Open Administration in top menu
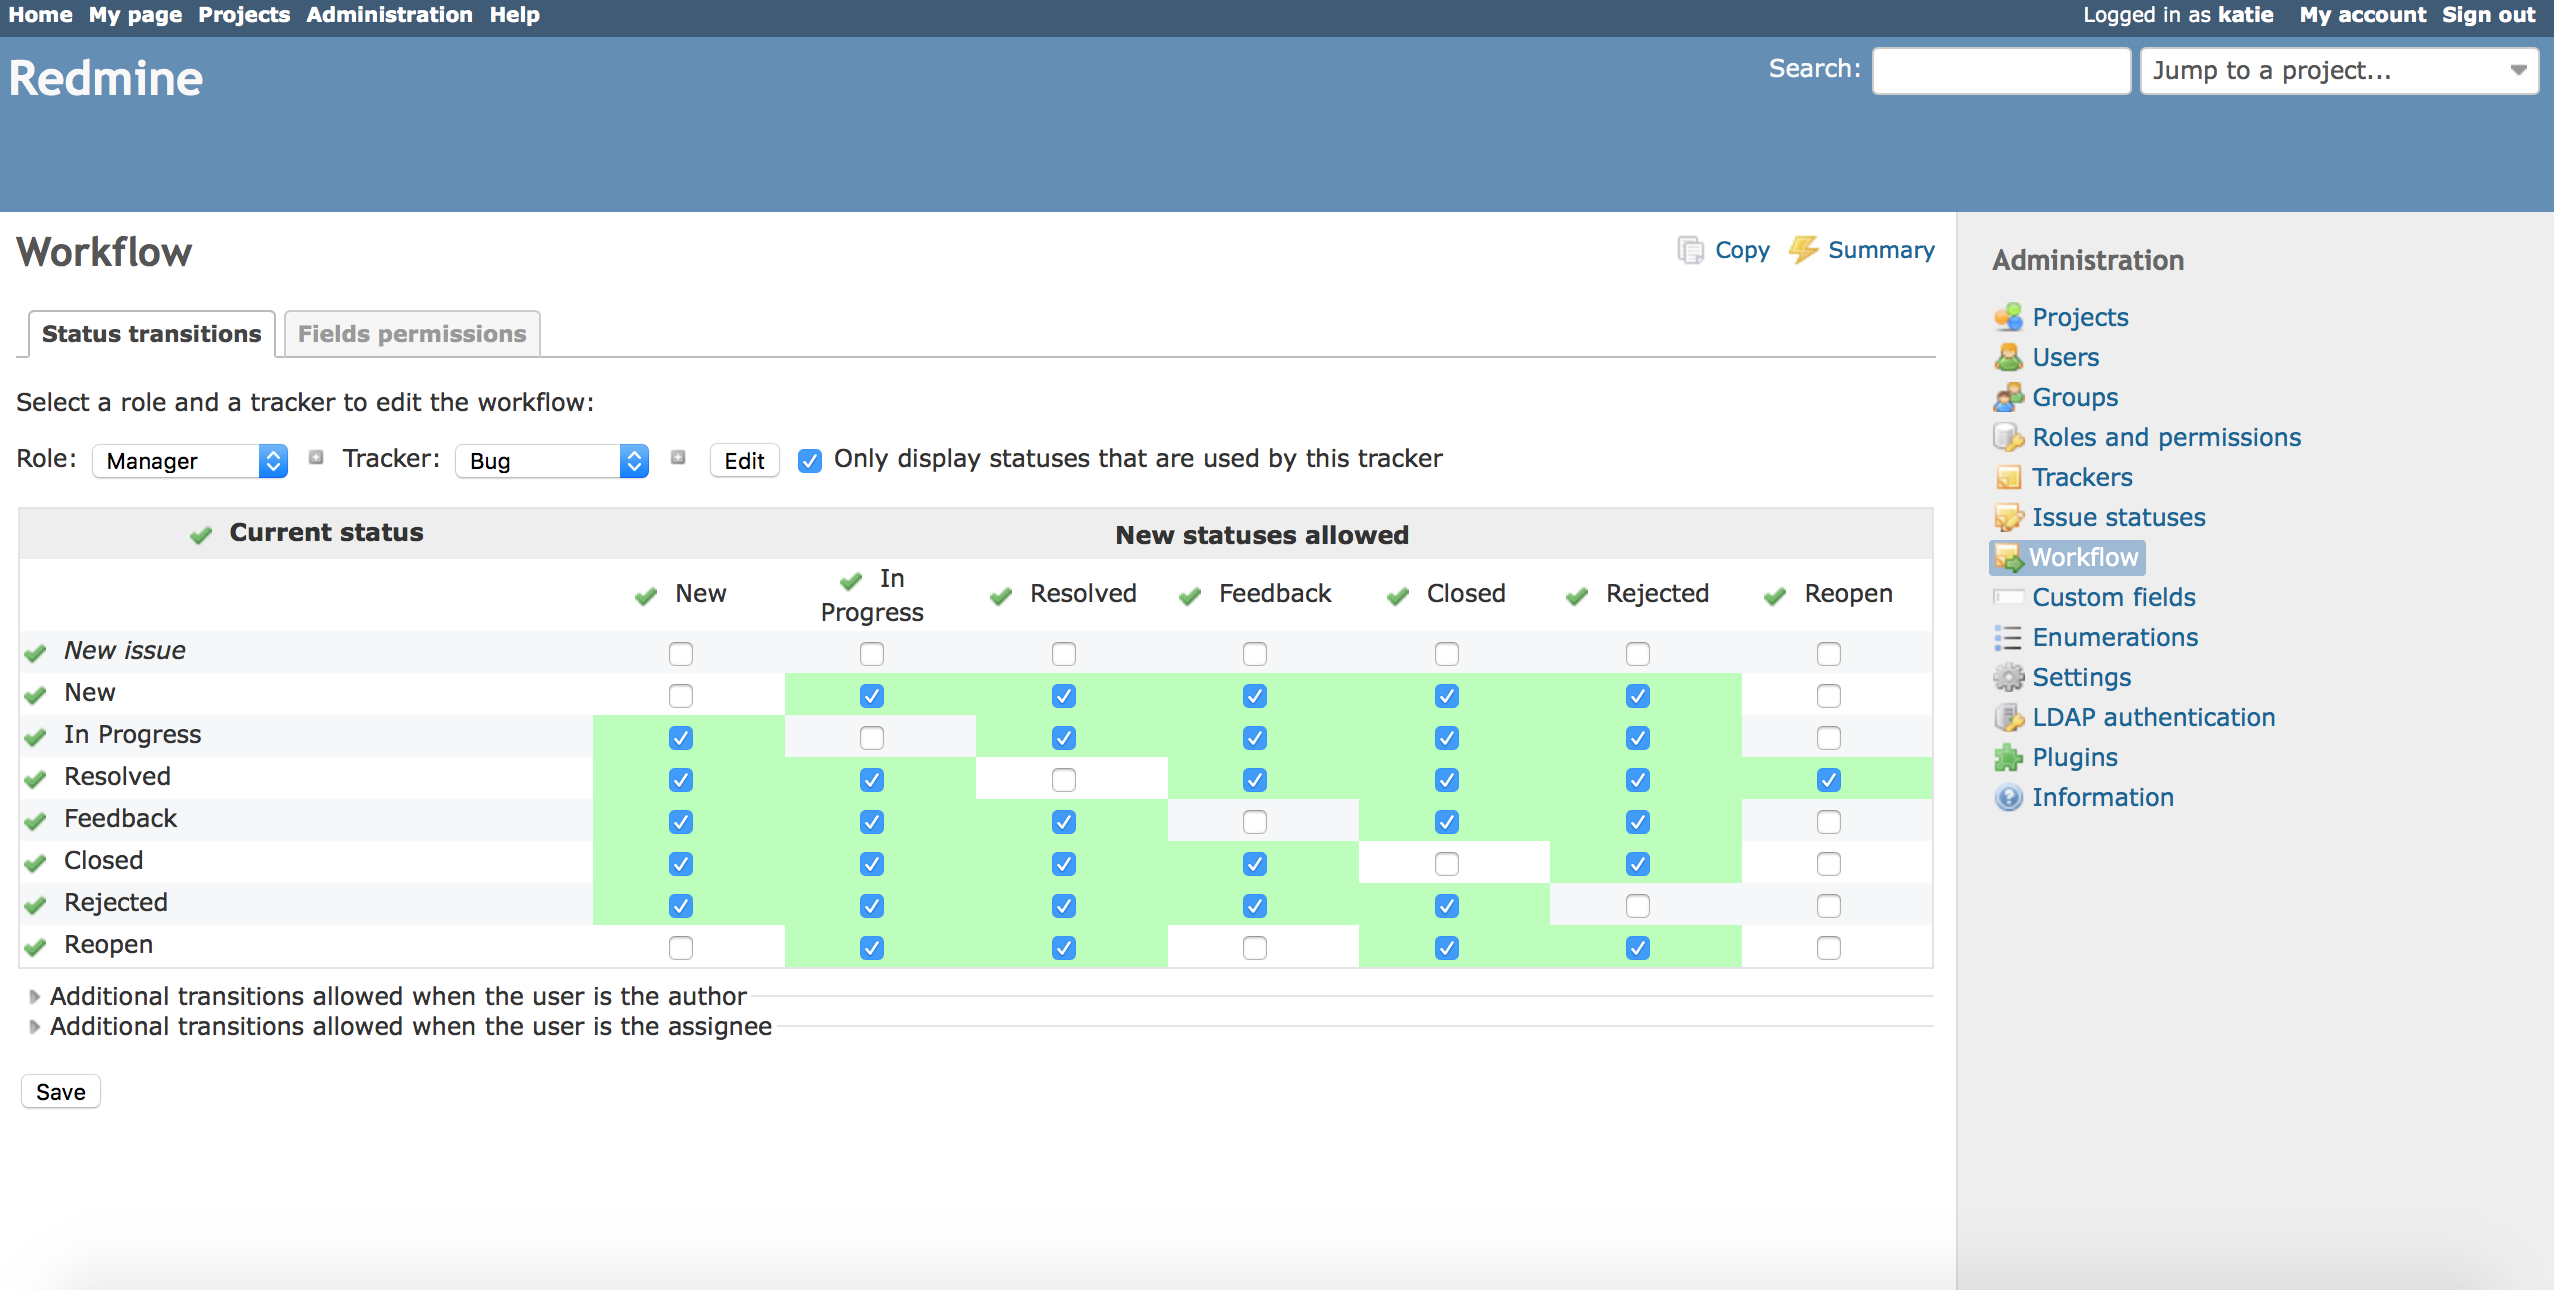 click(x=389, y=15)
